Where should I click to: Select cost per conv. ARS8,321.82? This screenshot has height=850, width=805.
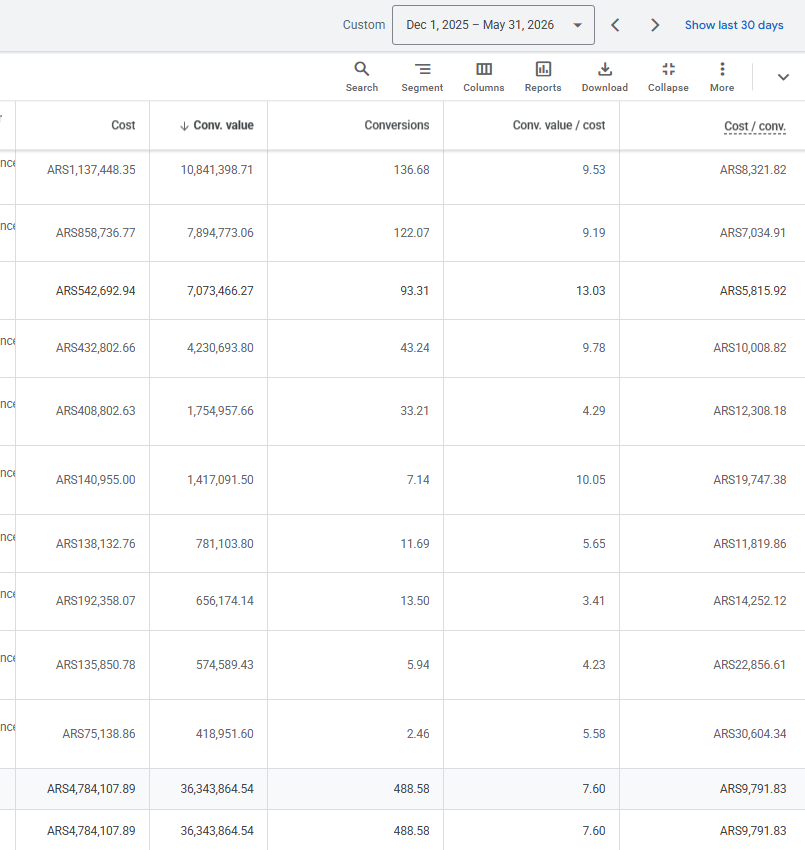tap(752, 170)
